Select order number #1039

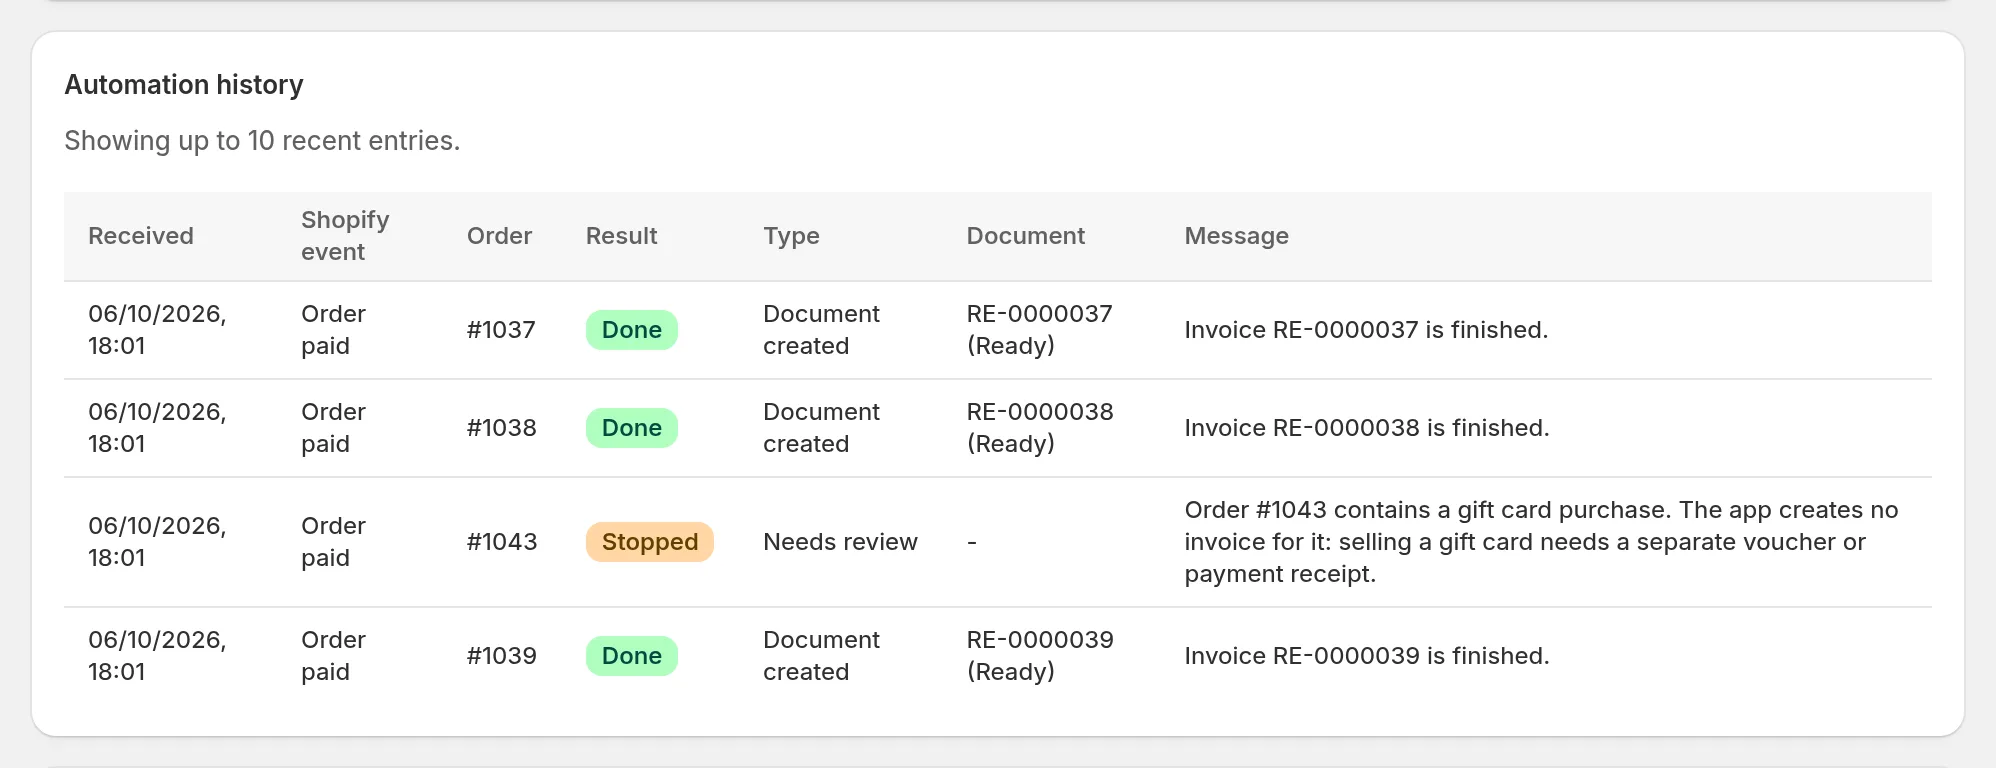point(501,656)
